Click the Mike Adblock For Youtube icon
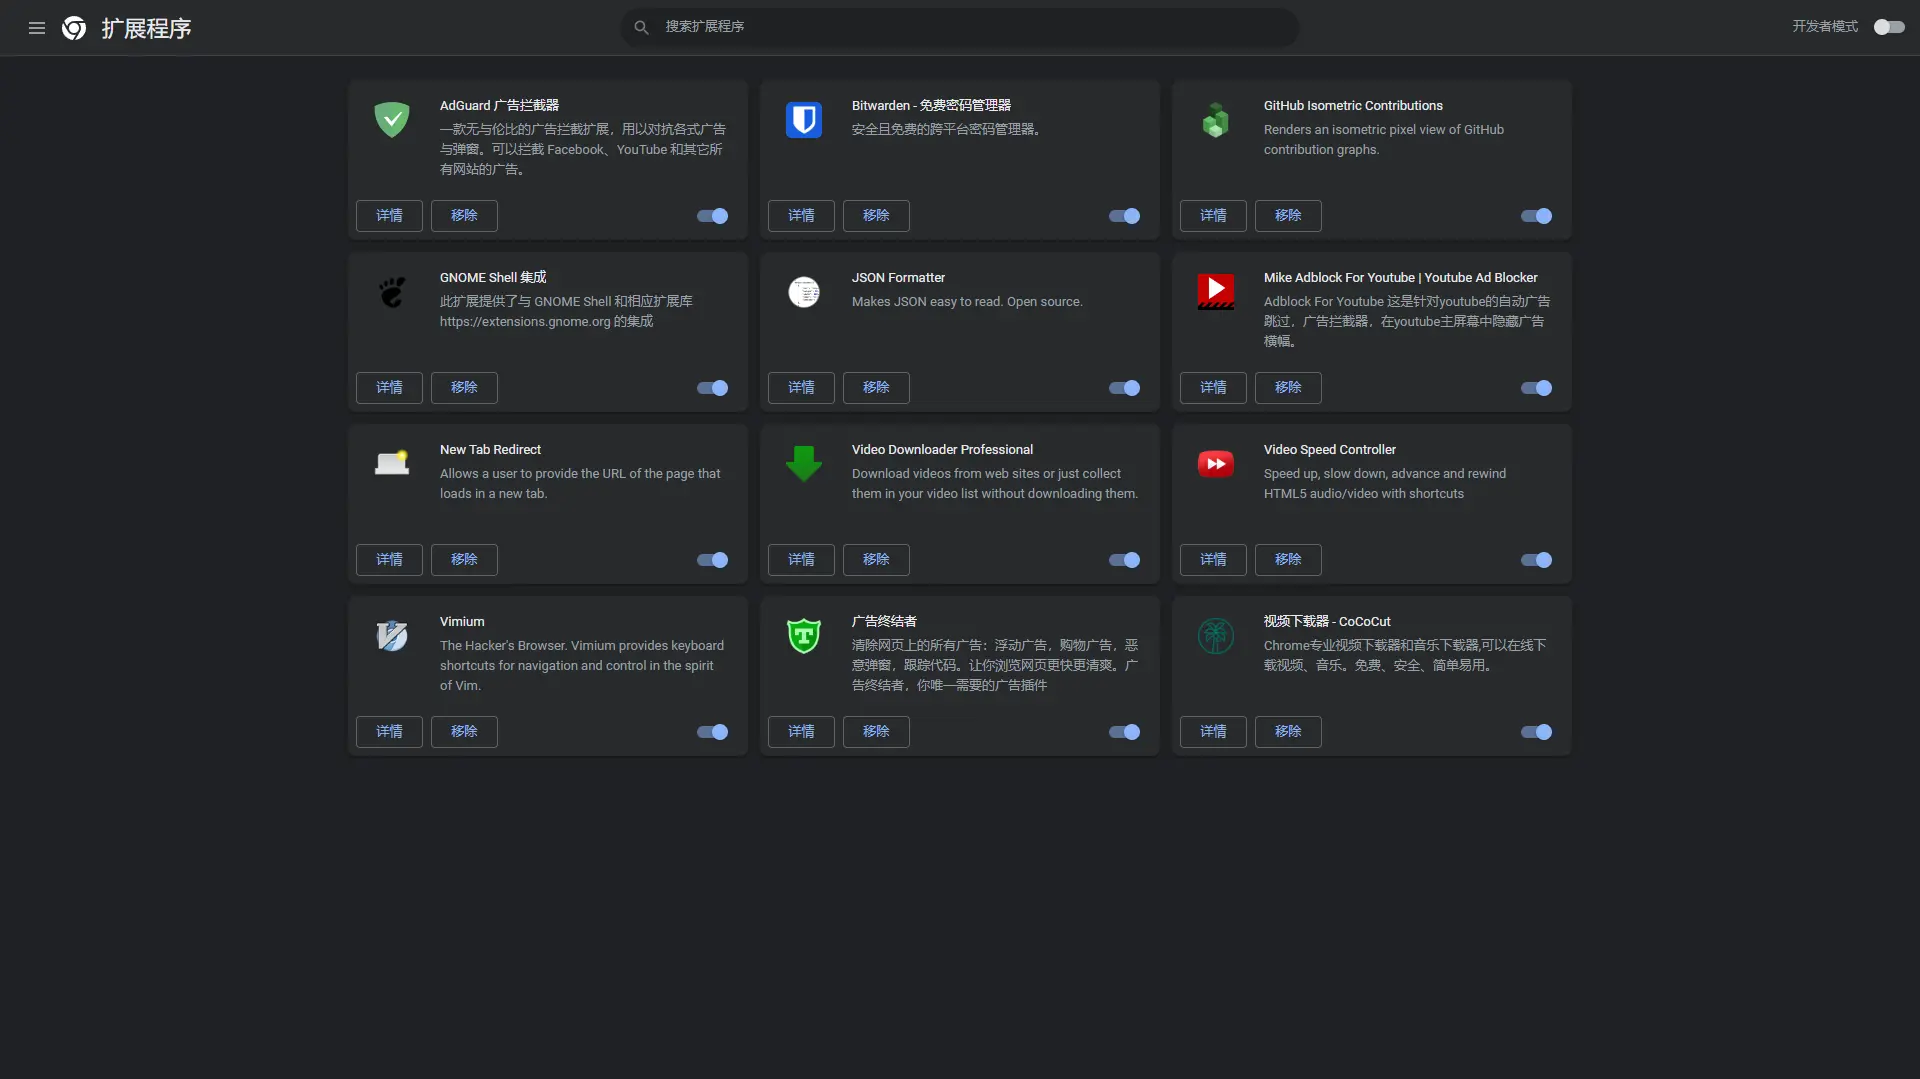This screenshot has height=1079, width=1920. pos(1216,292)
